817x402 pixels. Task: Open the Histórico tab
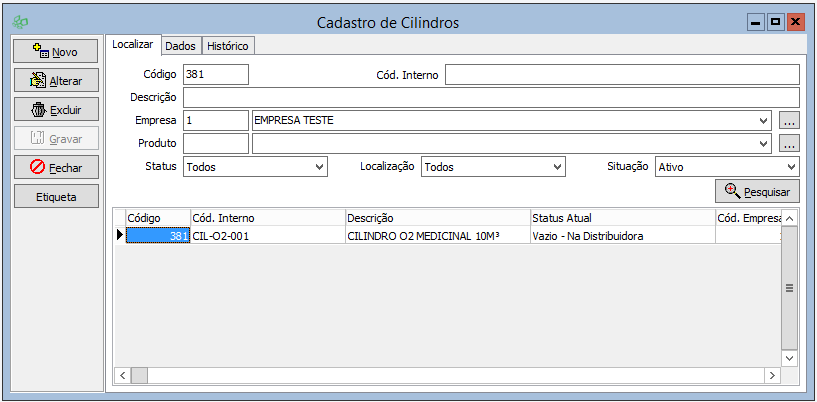point(229,46)
